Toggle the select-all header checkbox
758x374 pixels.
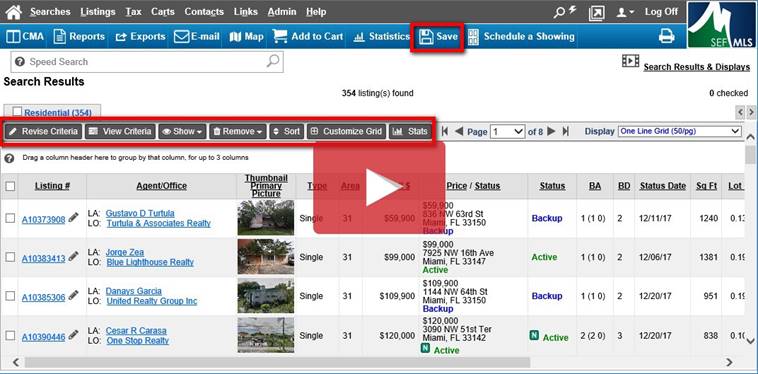pyautogui.click(x=10, y=186)
